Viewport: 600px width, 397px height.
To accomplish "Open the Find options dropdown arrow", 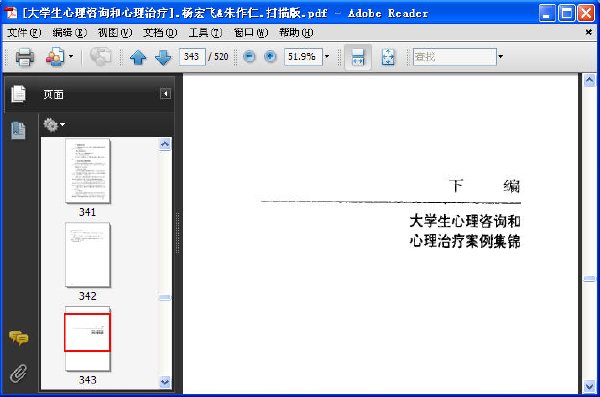I will (501, 57).
